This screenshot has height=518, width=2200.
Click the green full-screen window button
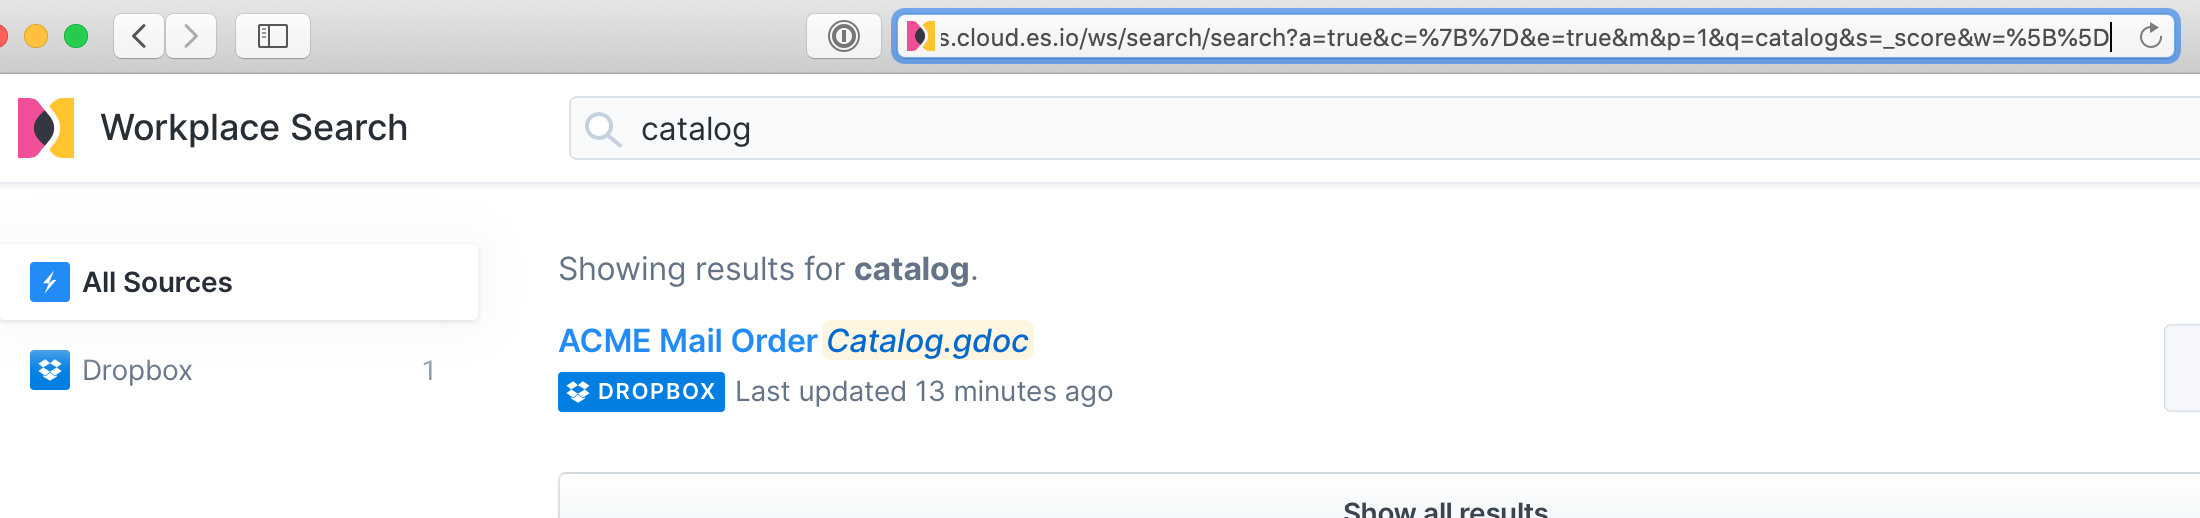click(76, 37)
